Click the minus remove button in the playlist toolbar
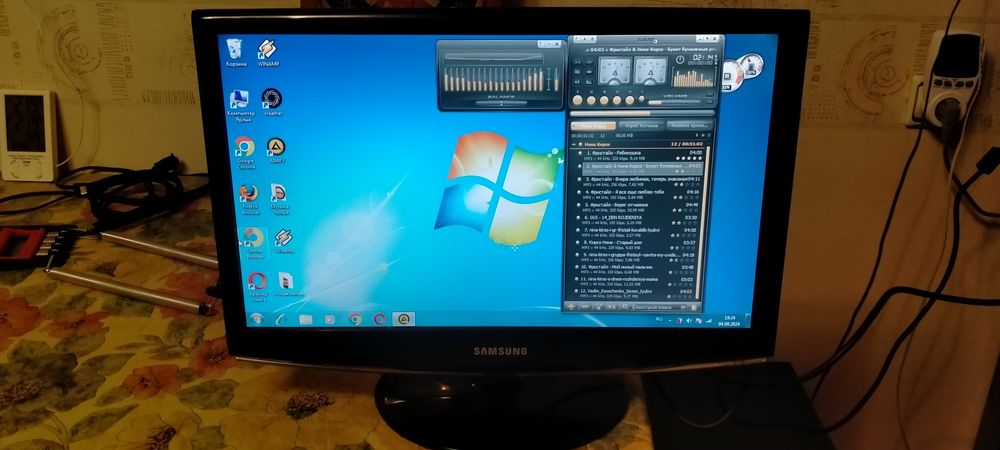 pos(584,307)
